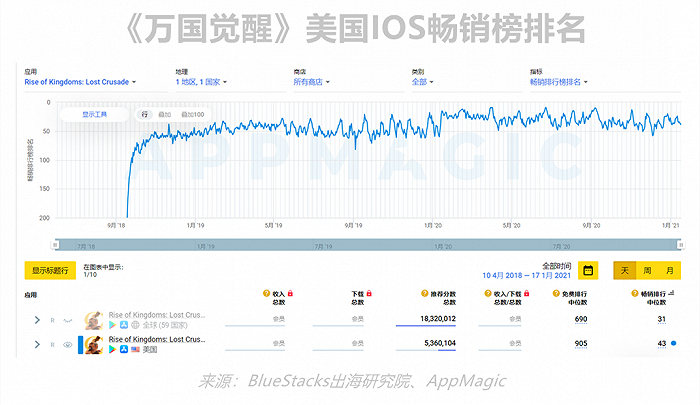The width and height of the screenshot is (700, 405).
Task: Expand the 全球 (59 国家) app row
Action: [37, 320]
